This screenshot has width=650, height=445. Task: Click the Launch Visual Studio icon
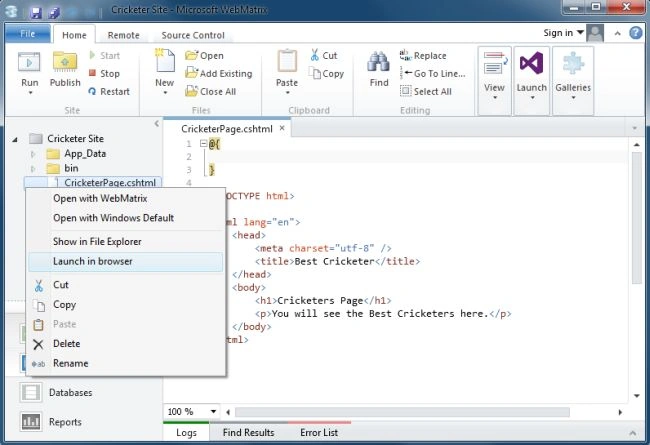click(x=531, y=63)
